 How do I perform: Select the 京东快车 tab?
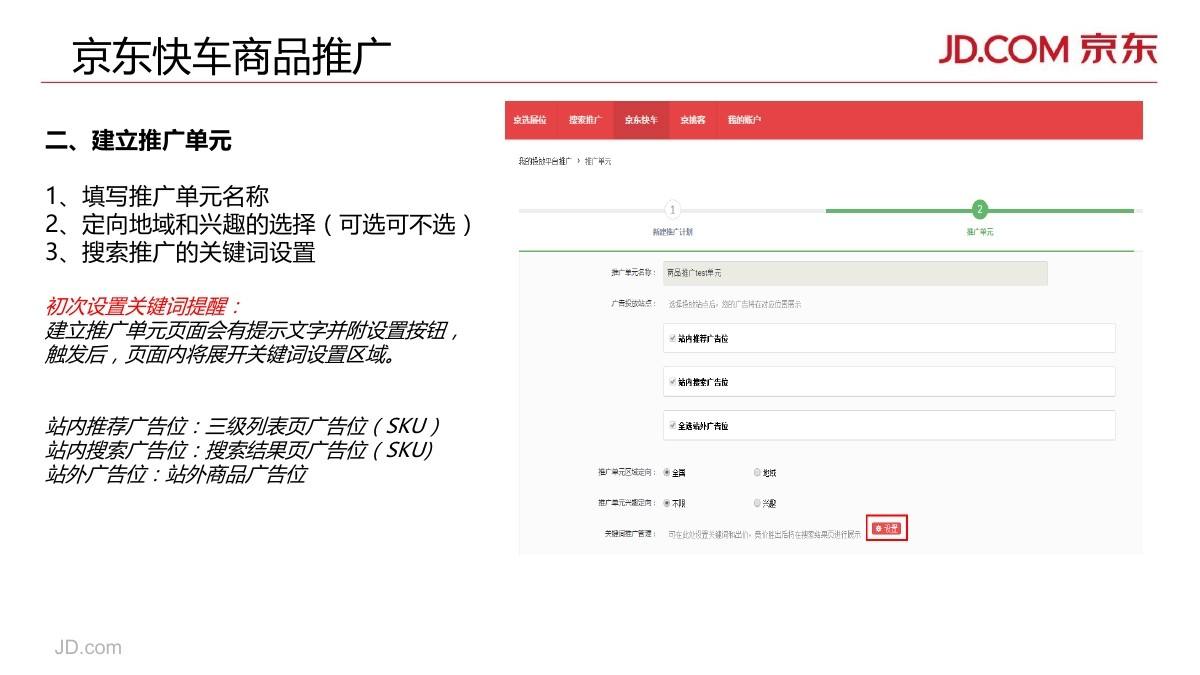[x=641, y=120]
